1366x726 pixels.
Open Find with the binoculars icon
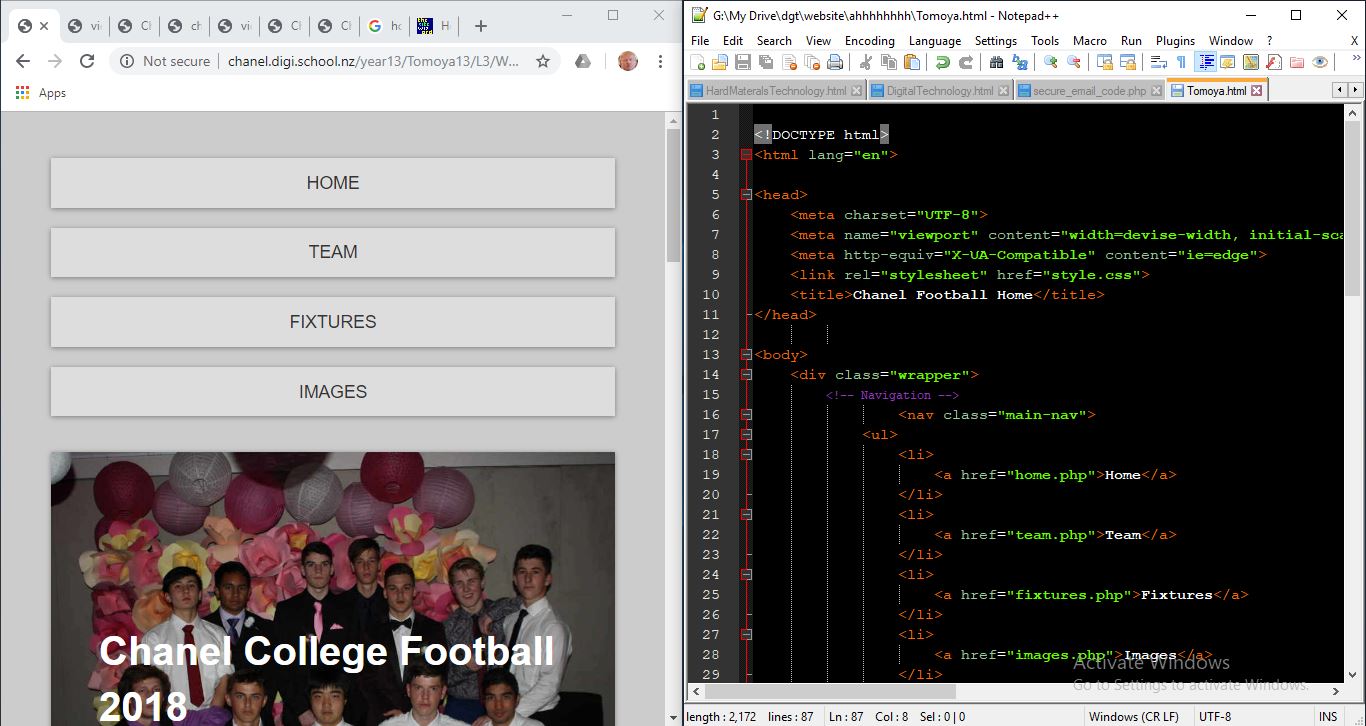[x=996, y=62]
